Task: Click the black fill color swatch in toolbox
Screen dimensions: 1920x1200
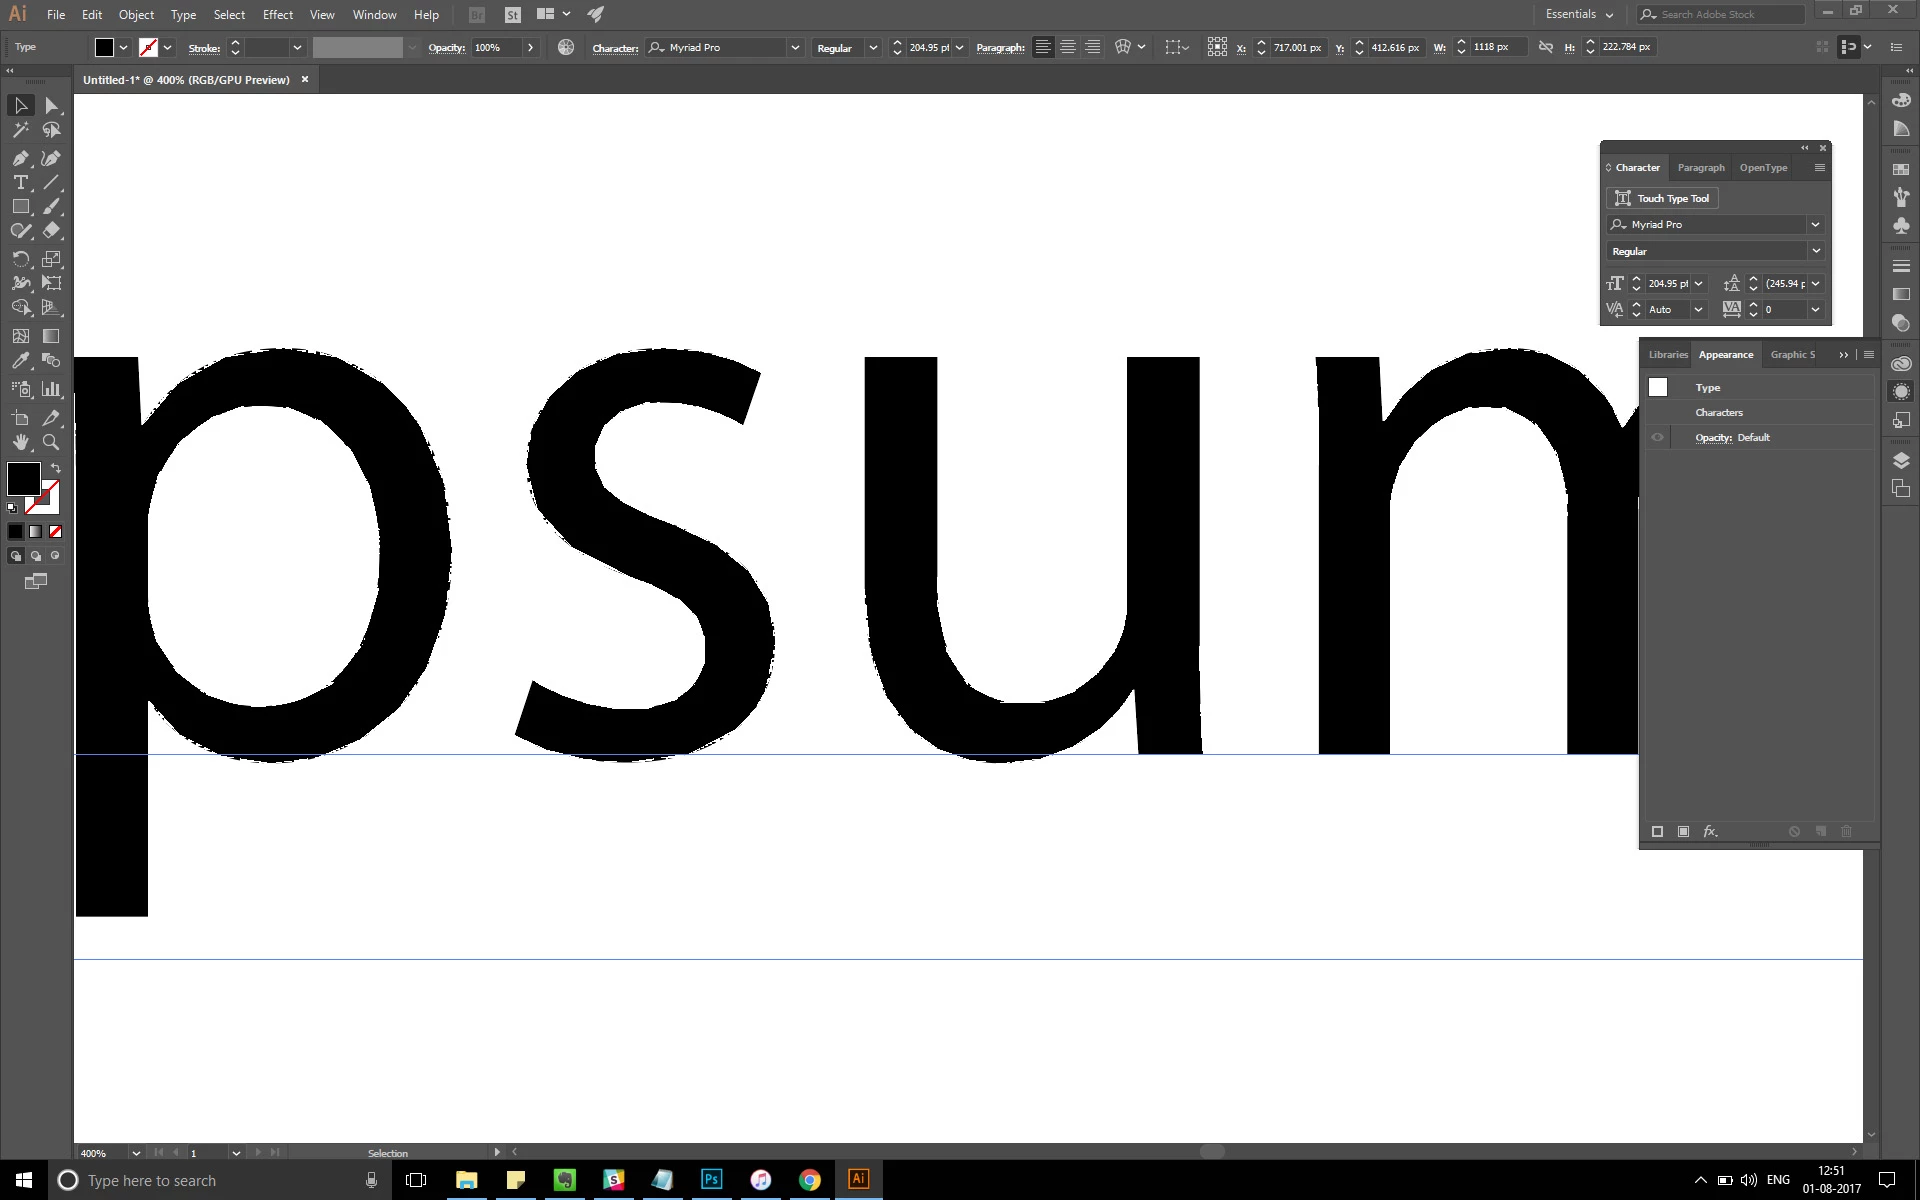Action: pos(23,479)
